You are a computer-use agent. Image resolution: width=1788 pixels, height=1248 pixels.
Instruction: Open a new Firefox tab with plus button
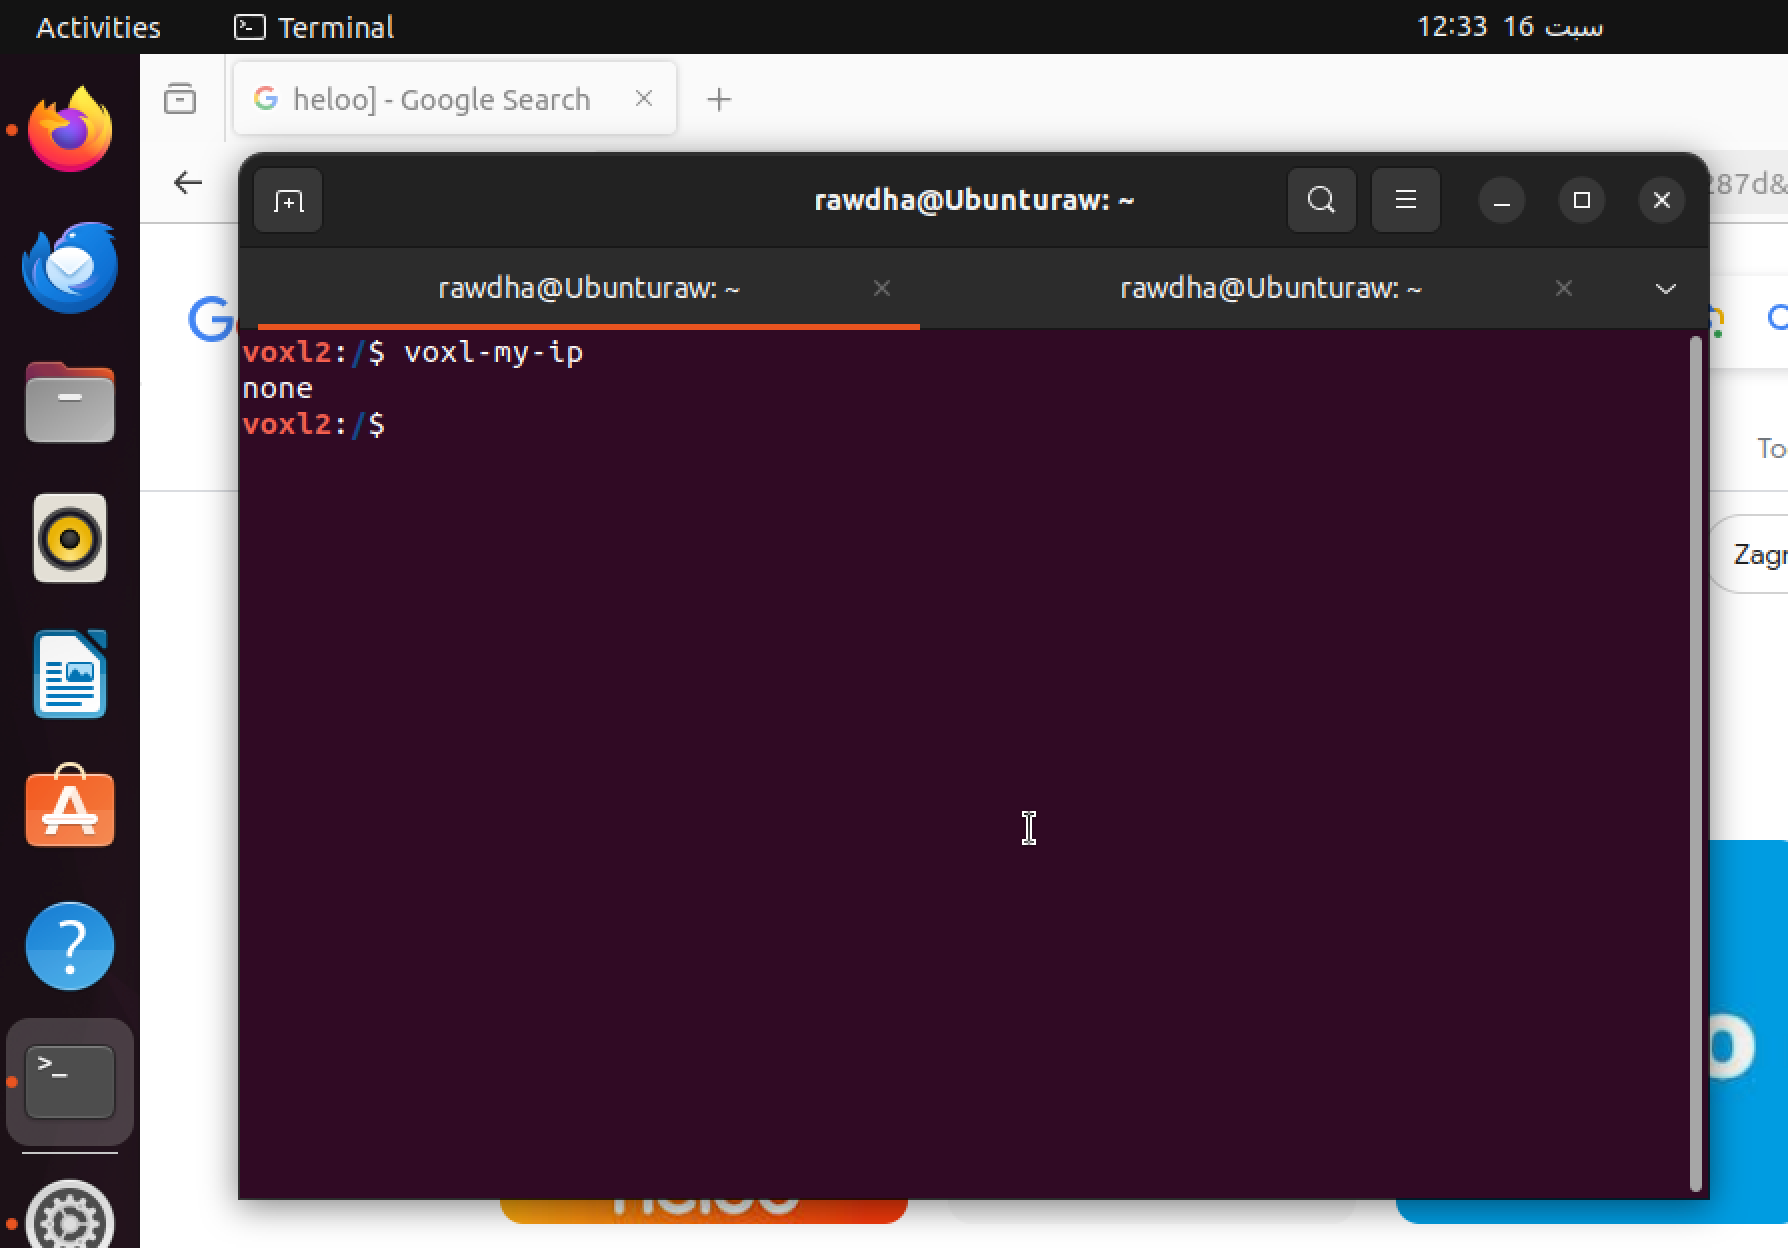coord(719,99)
